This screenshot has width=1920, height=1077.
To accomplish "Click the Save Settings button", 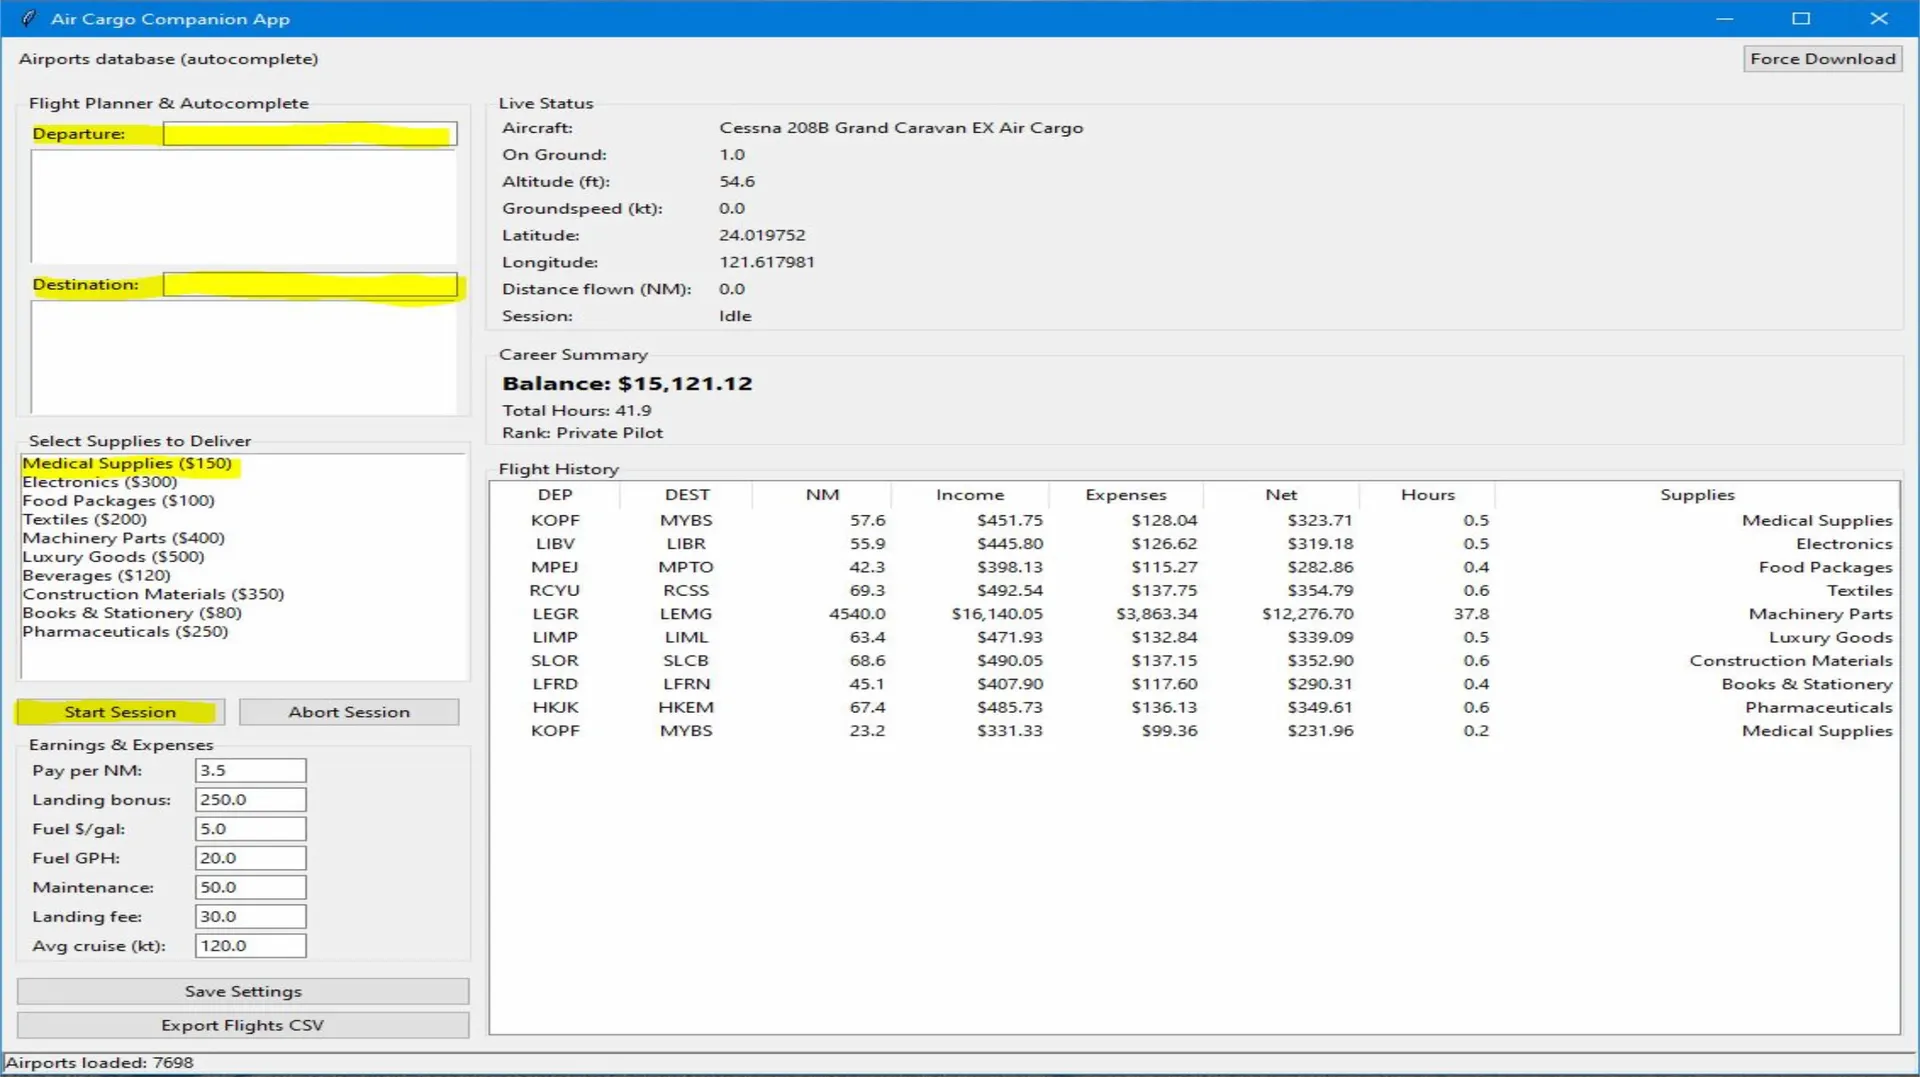I will tap(243, 991).
